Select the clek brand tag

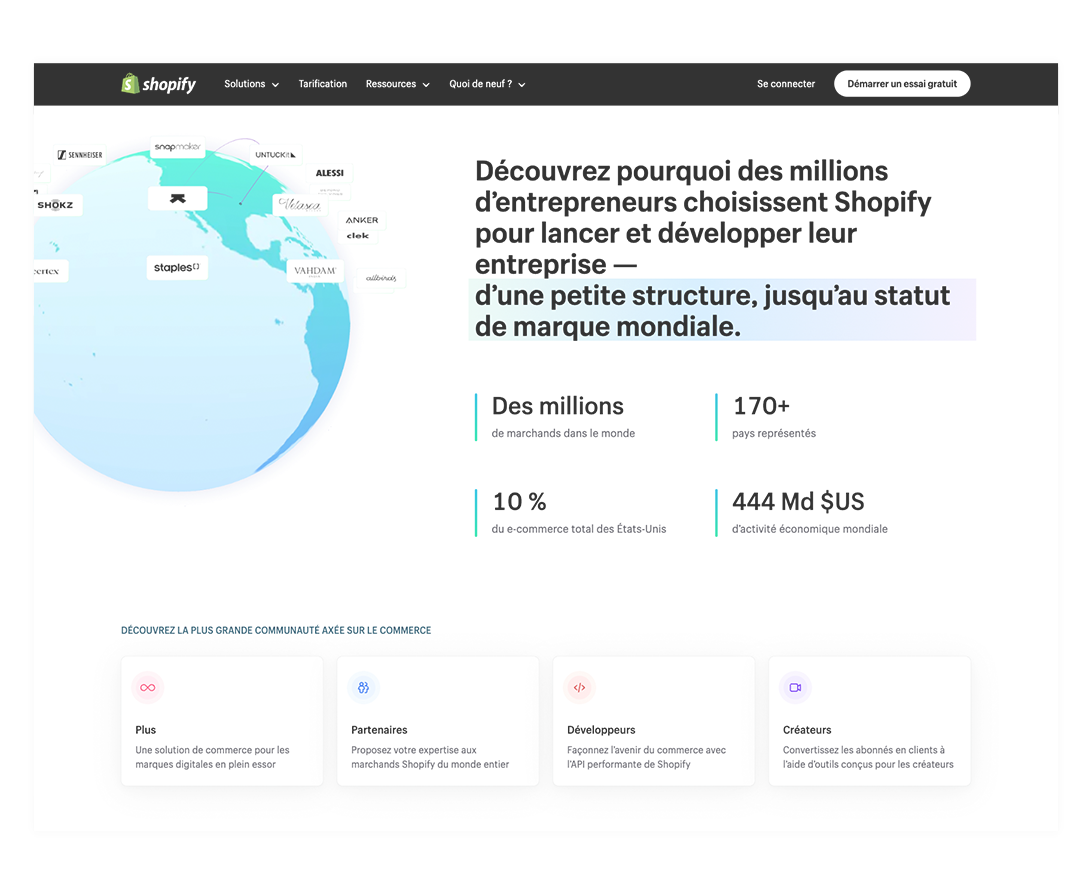point(358,235)
